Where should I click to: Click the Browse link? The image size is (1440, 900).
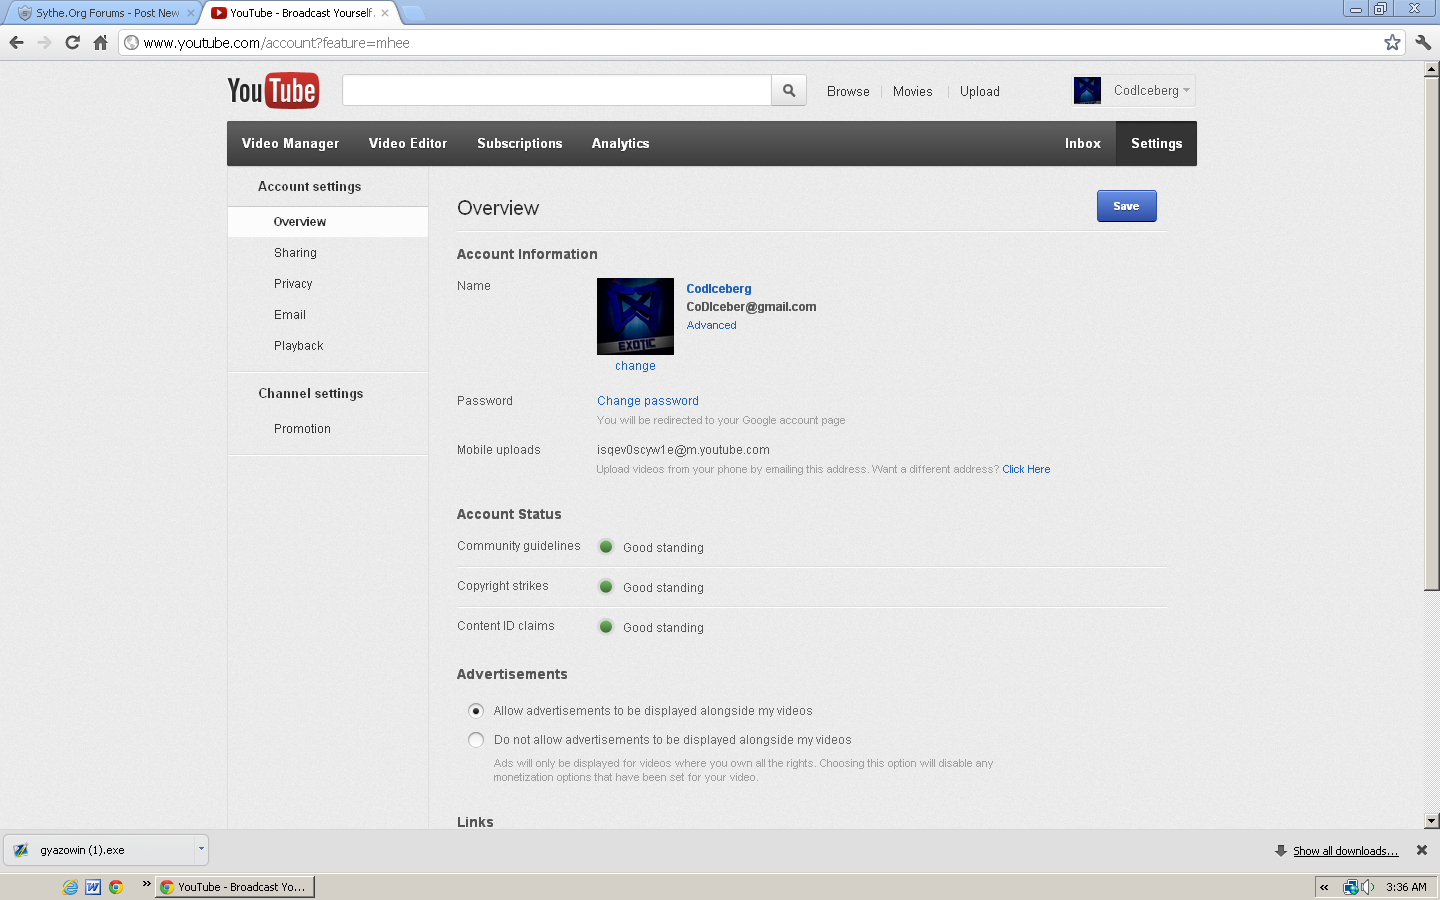coord(848,91)
